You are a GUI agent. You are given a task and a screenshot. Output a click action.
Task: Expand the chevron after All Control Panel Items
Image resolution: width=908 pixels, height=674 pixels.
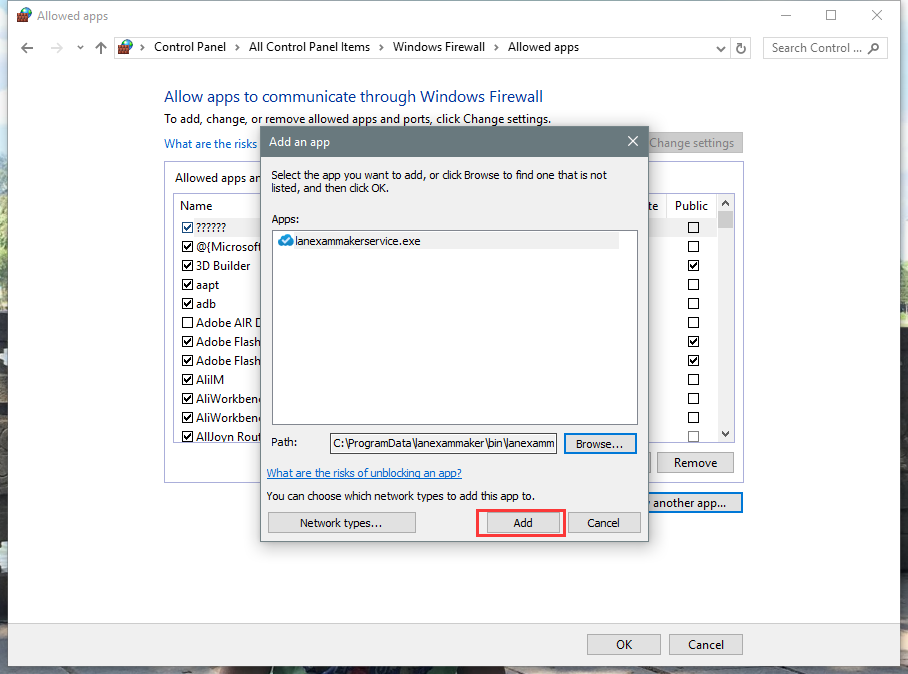coord(381,47)
